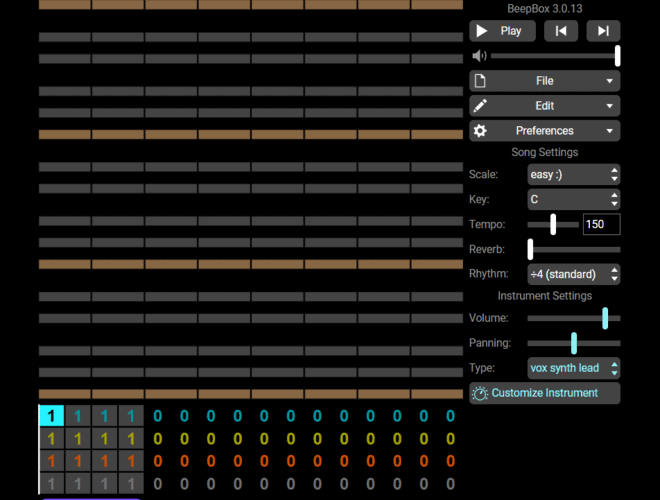Select orange channel pattern in bar four

pyautogui.click(x=131, y=461)
